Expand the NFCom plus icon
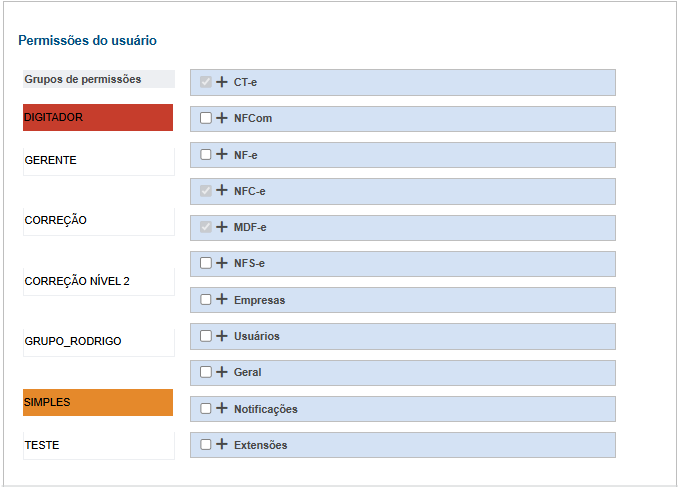This screenshot has width=678, height=488. coord(222,118)
